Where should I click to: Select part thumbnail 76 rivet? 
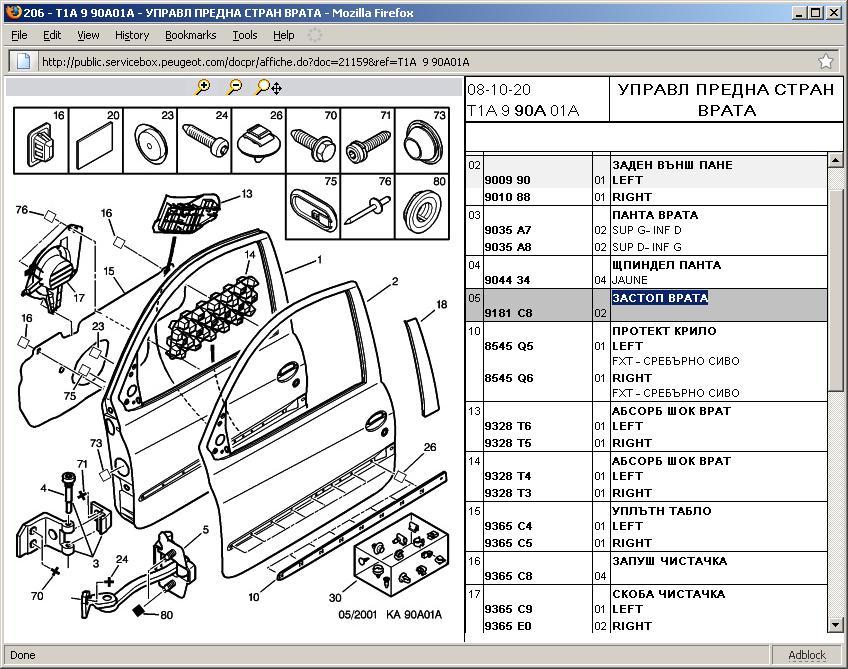(x=368, y=207)
